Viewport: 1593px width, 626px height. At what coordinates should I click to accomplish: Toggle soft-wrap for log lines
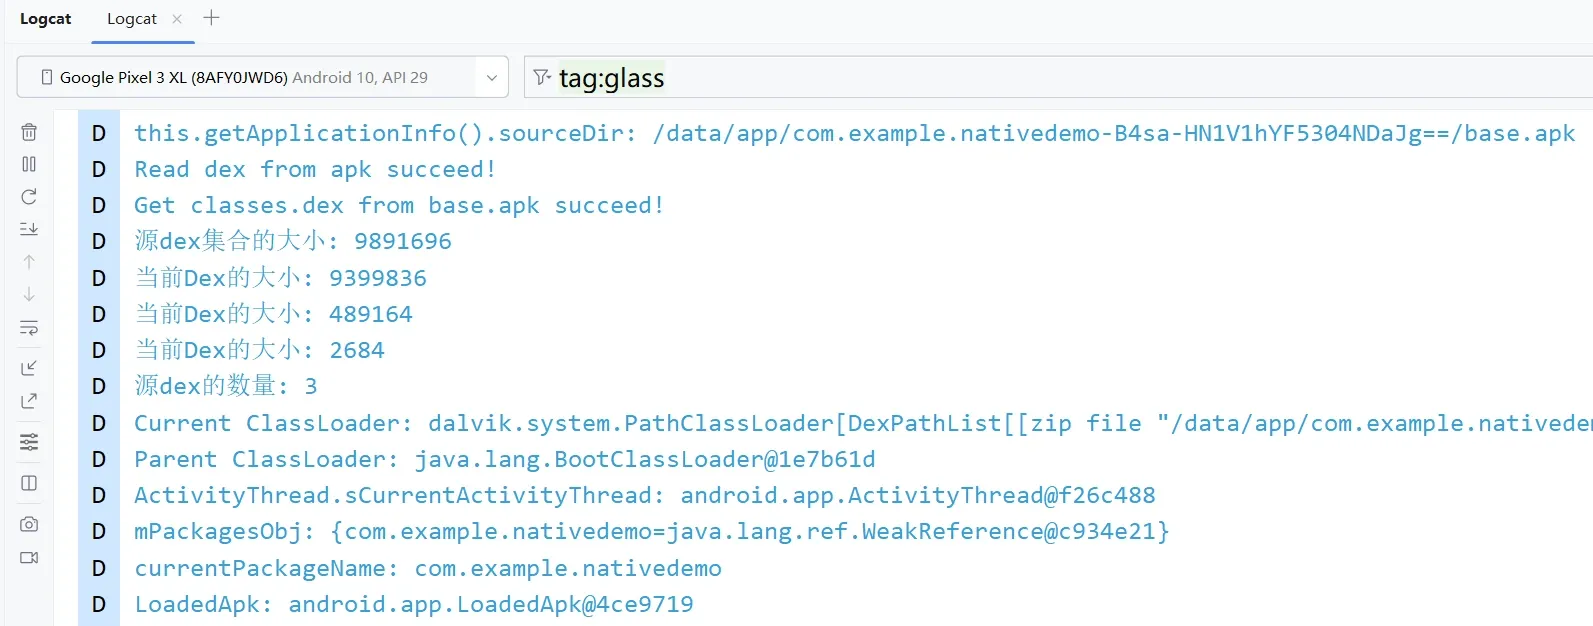[x=29, y=328]
